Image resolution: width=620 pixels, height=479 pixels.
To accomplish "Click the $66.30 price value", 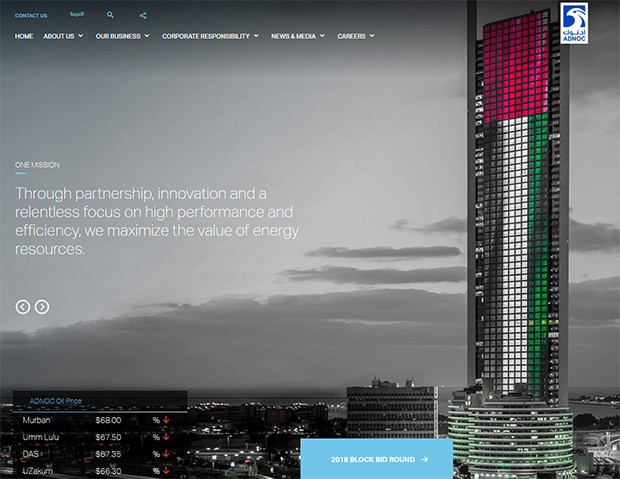I will [x=108, y=471].
